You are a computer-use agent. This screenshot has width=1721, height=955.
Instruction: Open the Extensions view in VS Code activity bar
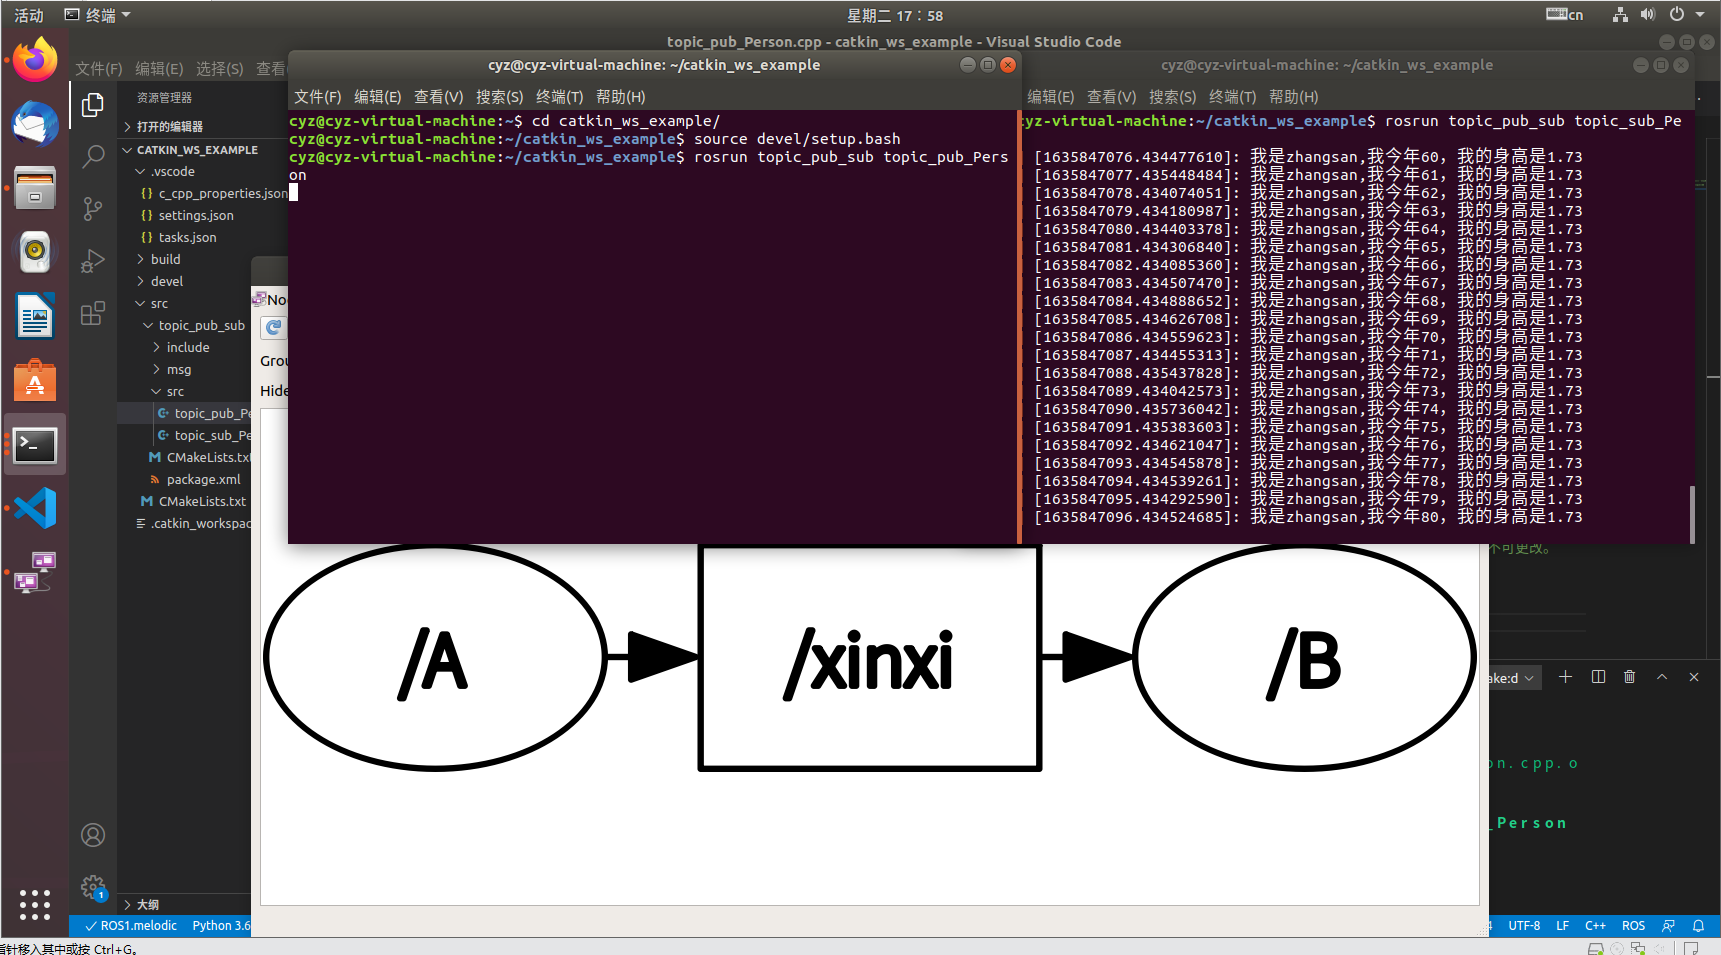point(93,313)
